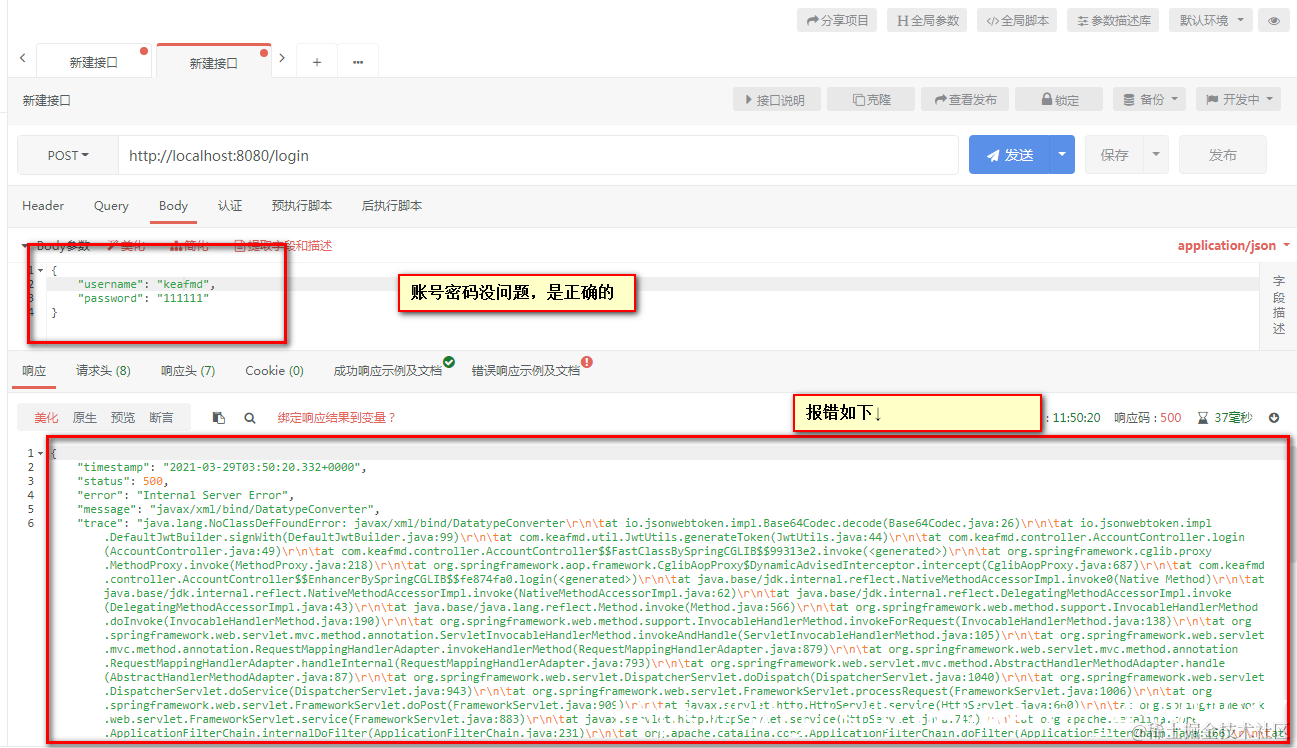1297x748 pixels.
Task: Click the 37毫秒 response time
Action: click(x=1224, y=418)
